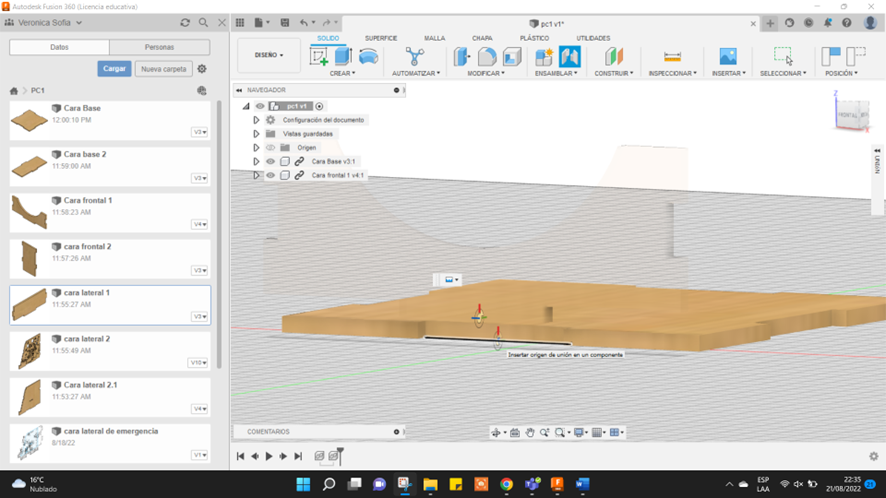
Task: Toggle selection box of Cara frontal 1 v4:1
Action: (285, 175)
